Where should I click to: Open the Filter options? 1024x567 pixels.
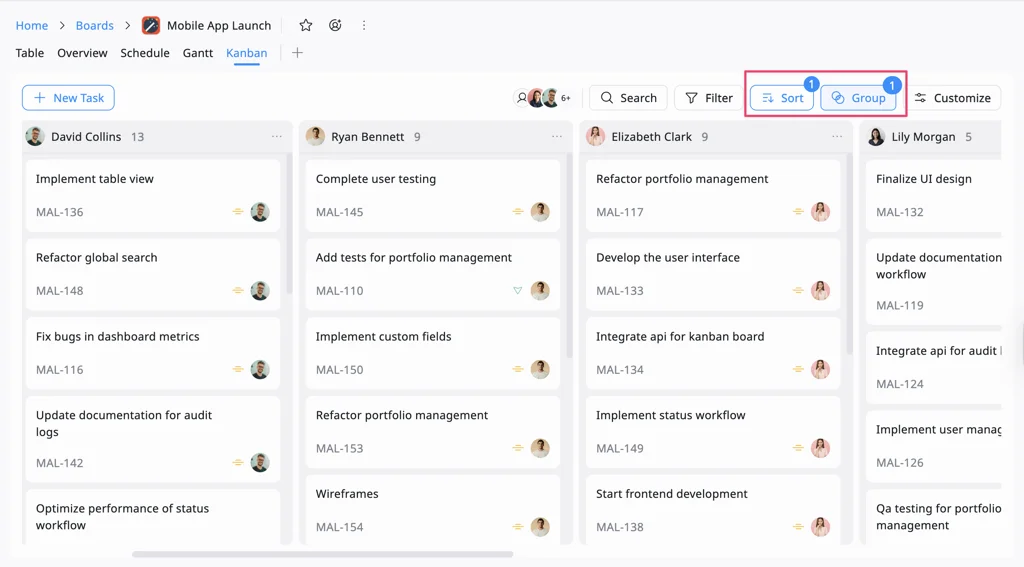(x=709, y=98)
